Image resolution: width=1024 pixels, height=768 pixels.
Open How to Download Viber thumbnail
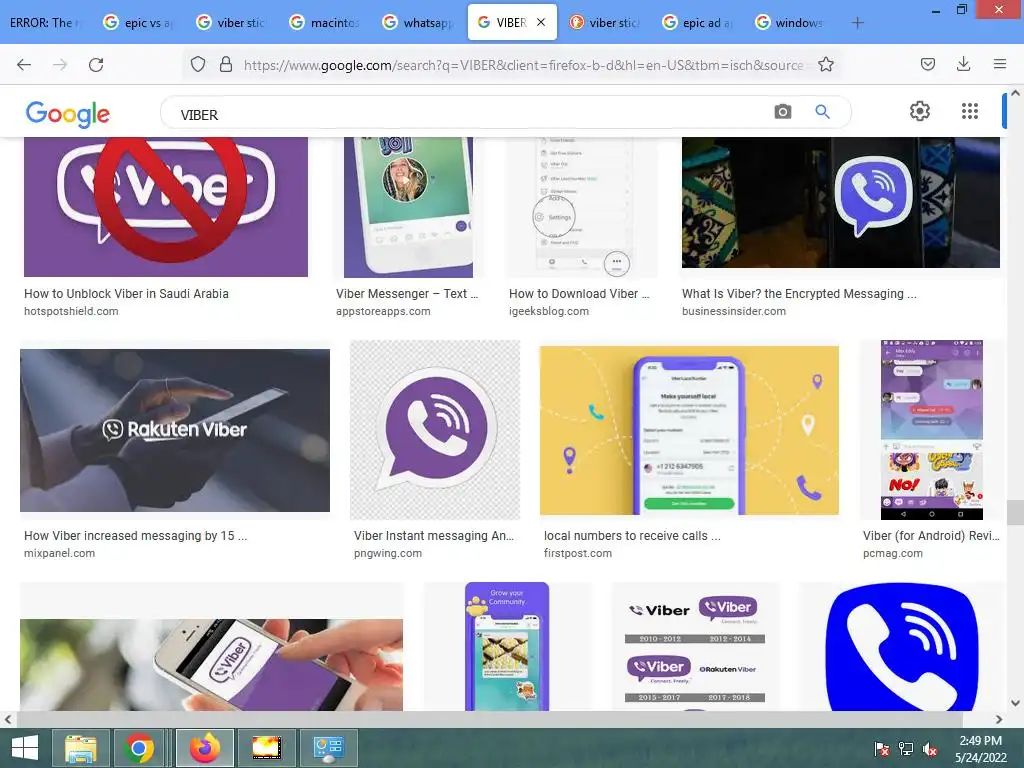coord(582,207)
